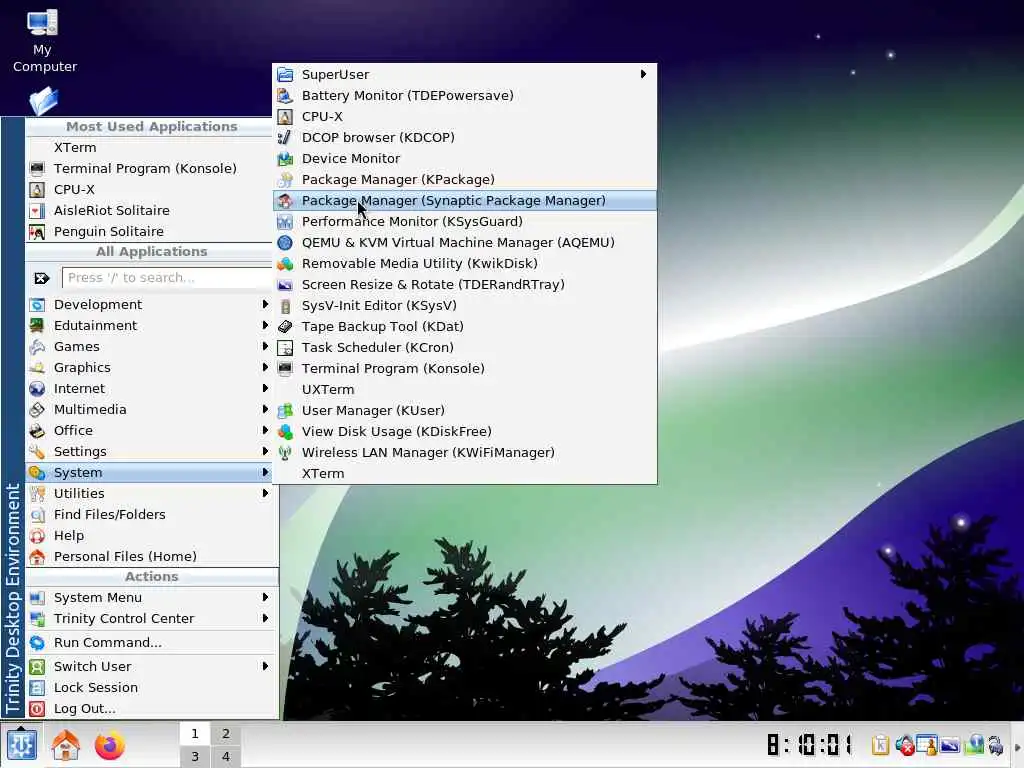Click the TDERandRTray screen resize icon
Image resolution: width=1024 pixels, height=768 pixels.
coord(285,285)
